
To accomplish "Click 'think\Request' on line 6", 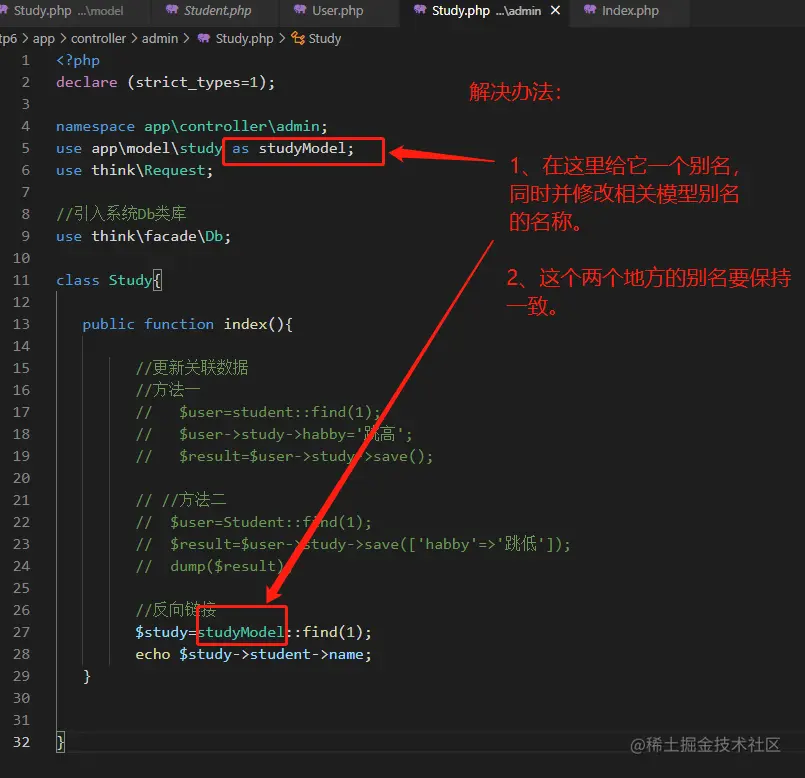I will [148, 170].
